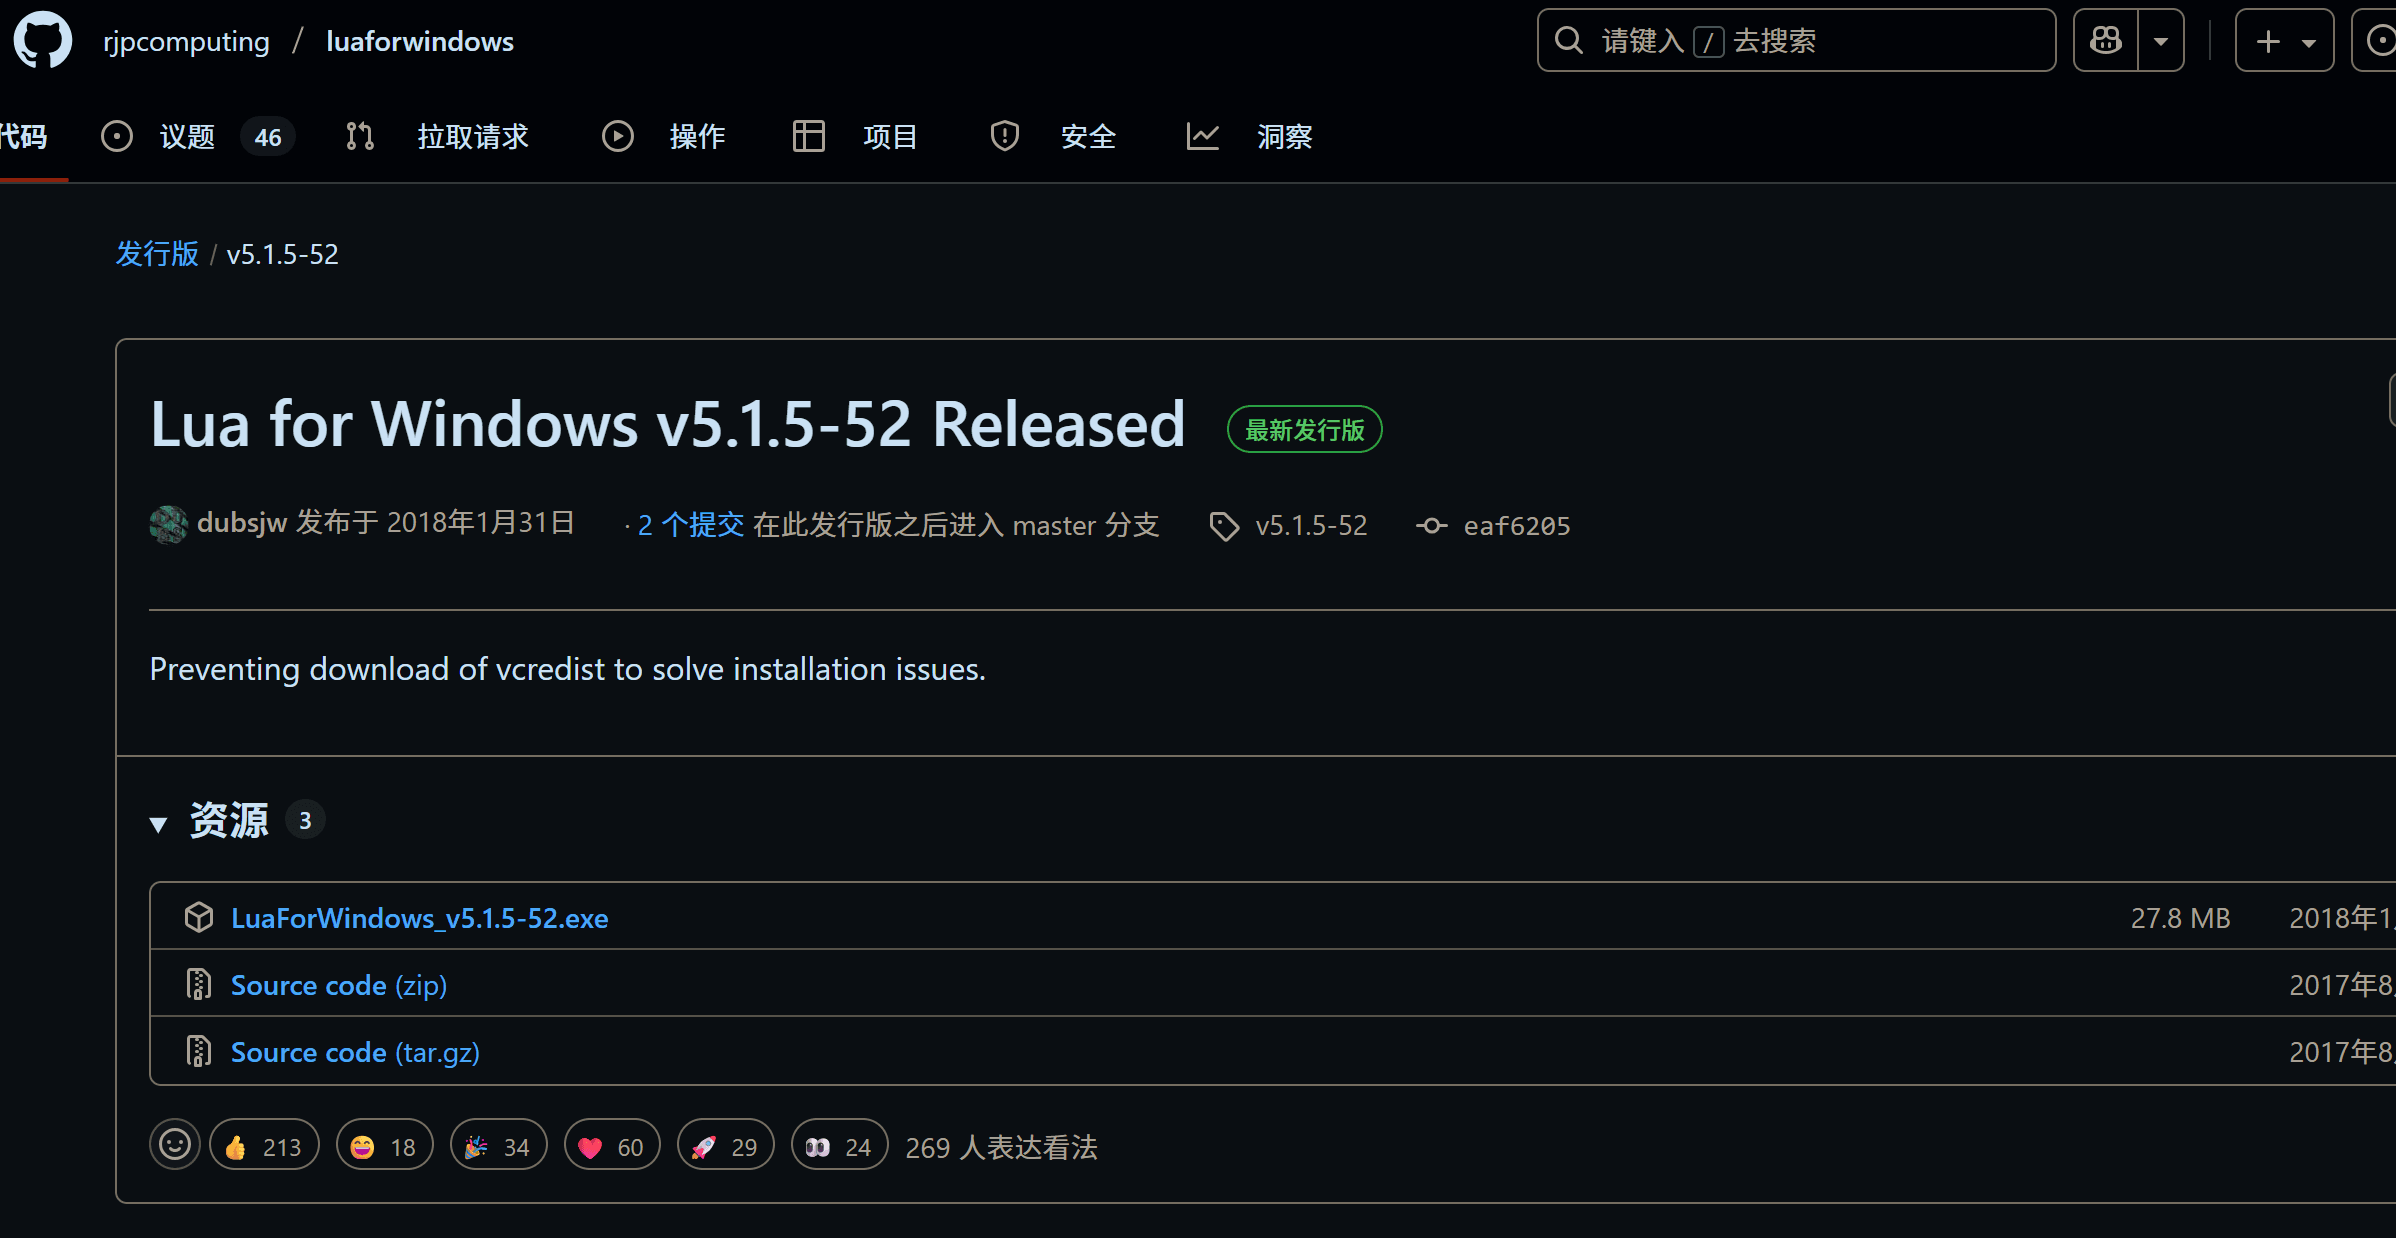Switch to the 议题 issues tab

(188, 137)
